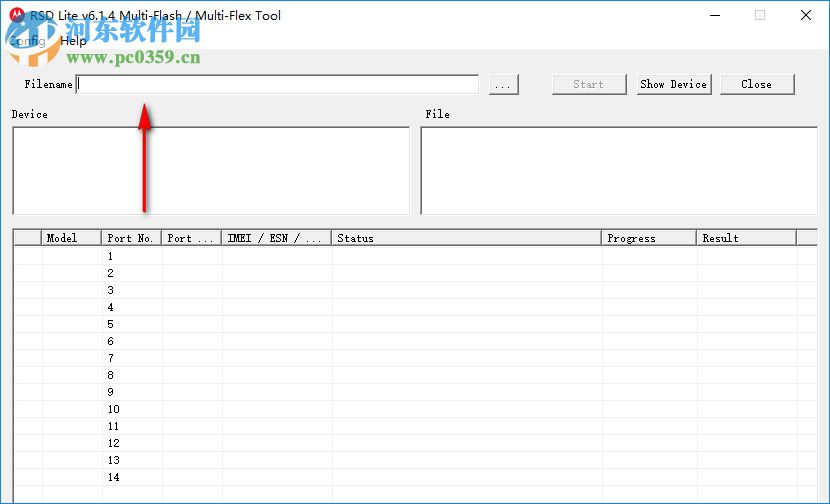Click the Close button
The image size is (830, 504).
pos(756,84)
